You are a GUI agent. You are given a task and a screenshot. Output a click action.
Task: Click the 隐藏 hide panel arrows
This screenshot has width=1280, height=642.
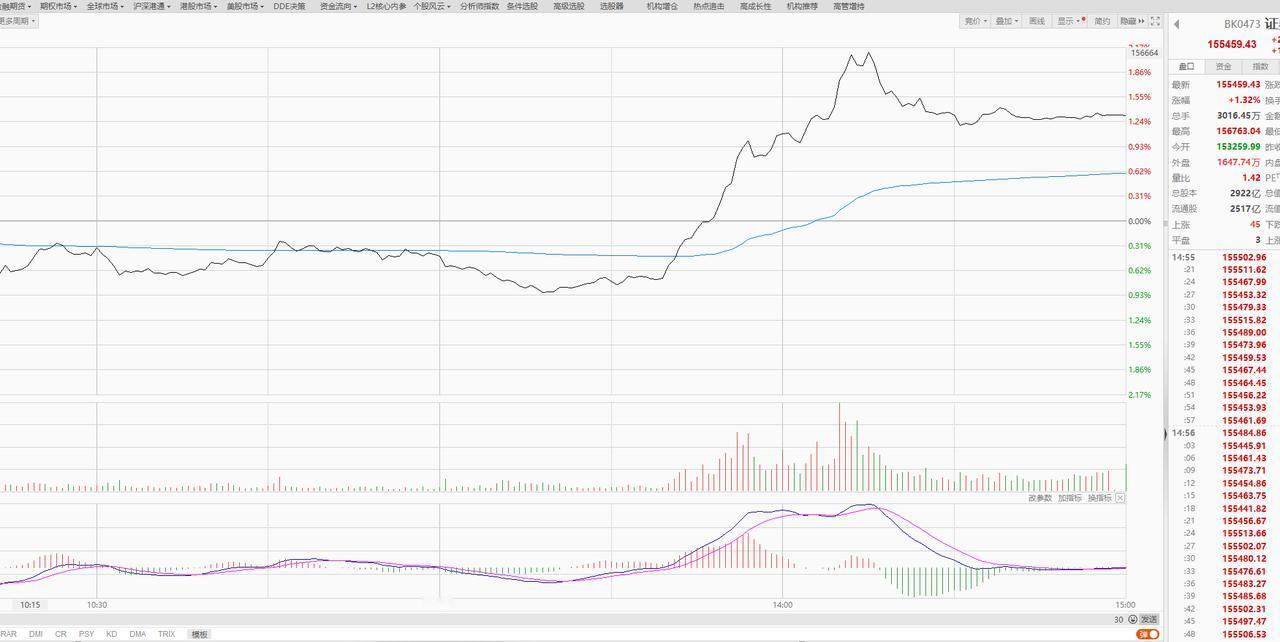(1131, 21)
